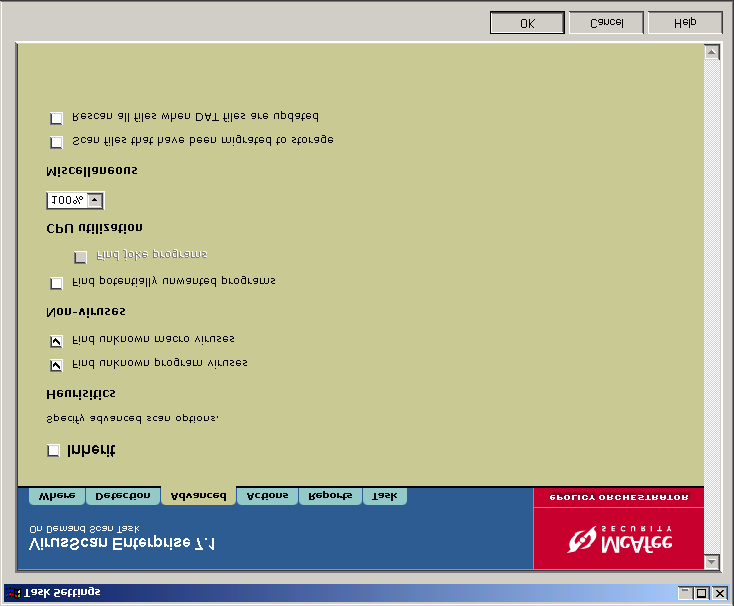Toggle Find joke programs checkbox
This screenshot has height=606, width=734.
pyautogui.click(x=81, y=256)
